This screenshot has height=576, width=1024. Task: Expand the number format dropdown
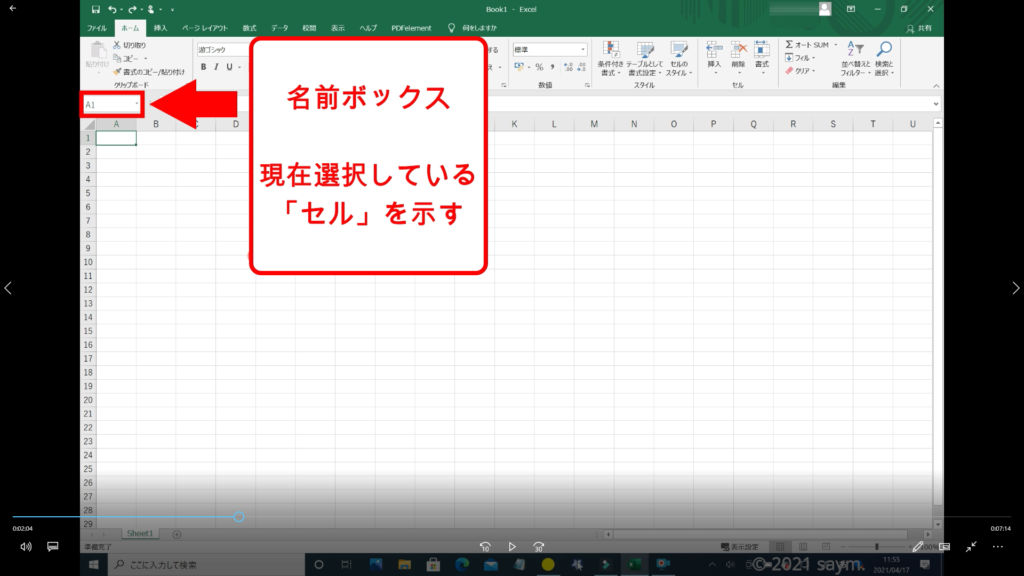click(583, 49)
